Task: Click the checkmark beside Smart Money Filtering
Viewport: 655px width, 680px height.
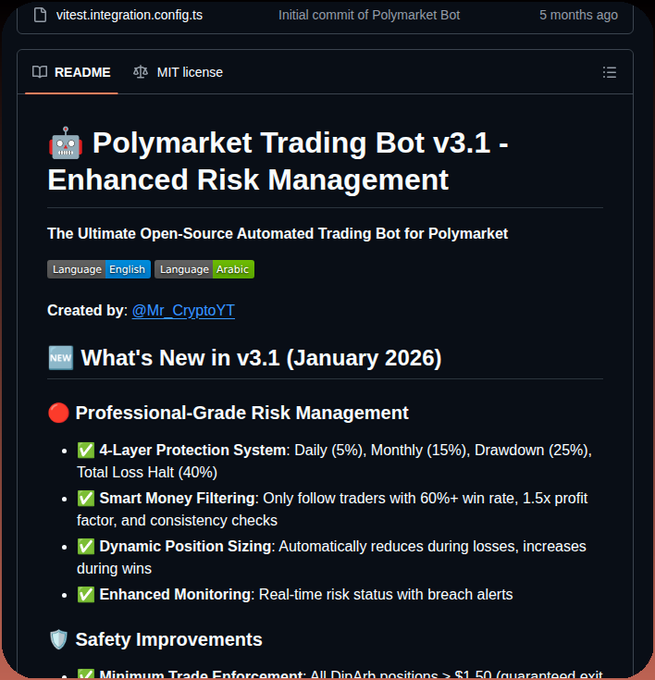Action: [86, 498]
